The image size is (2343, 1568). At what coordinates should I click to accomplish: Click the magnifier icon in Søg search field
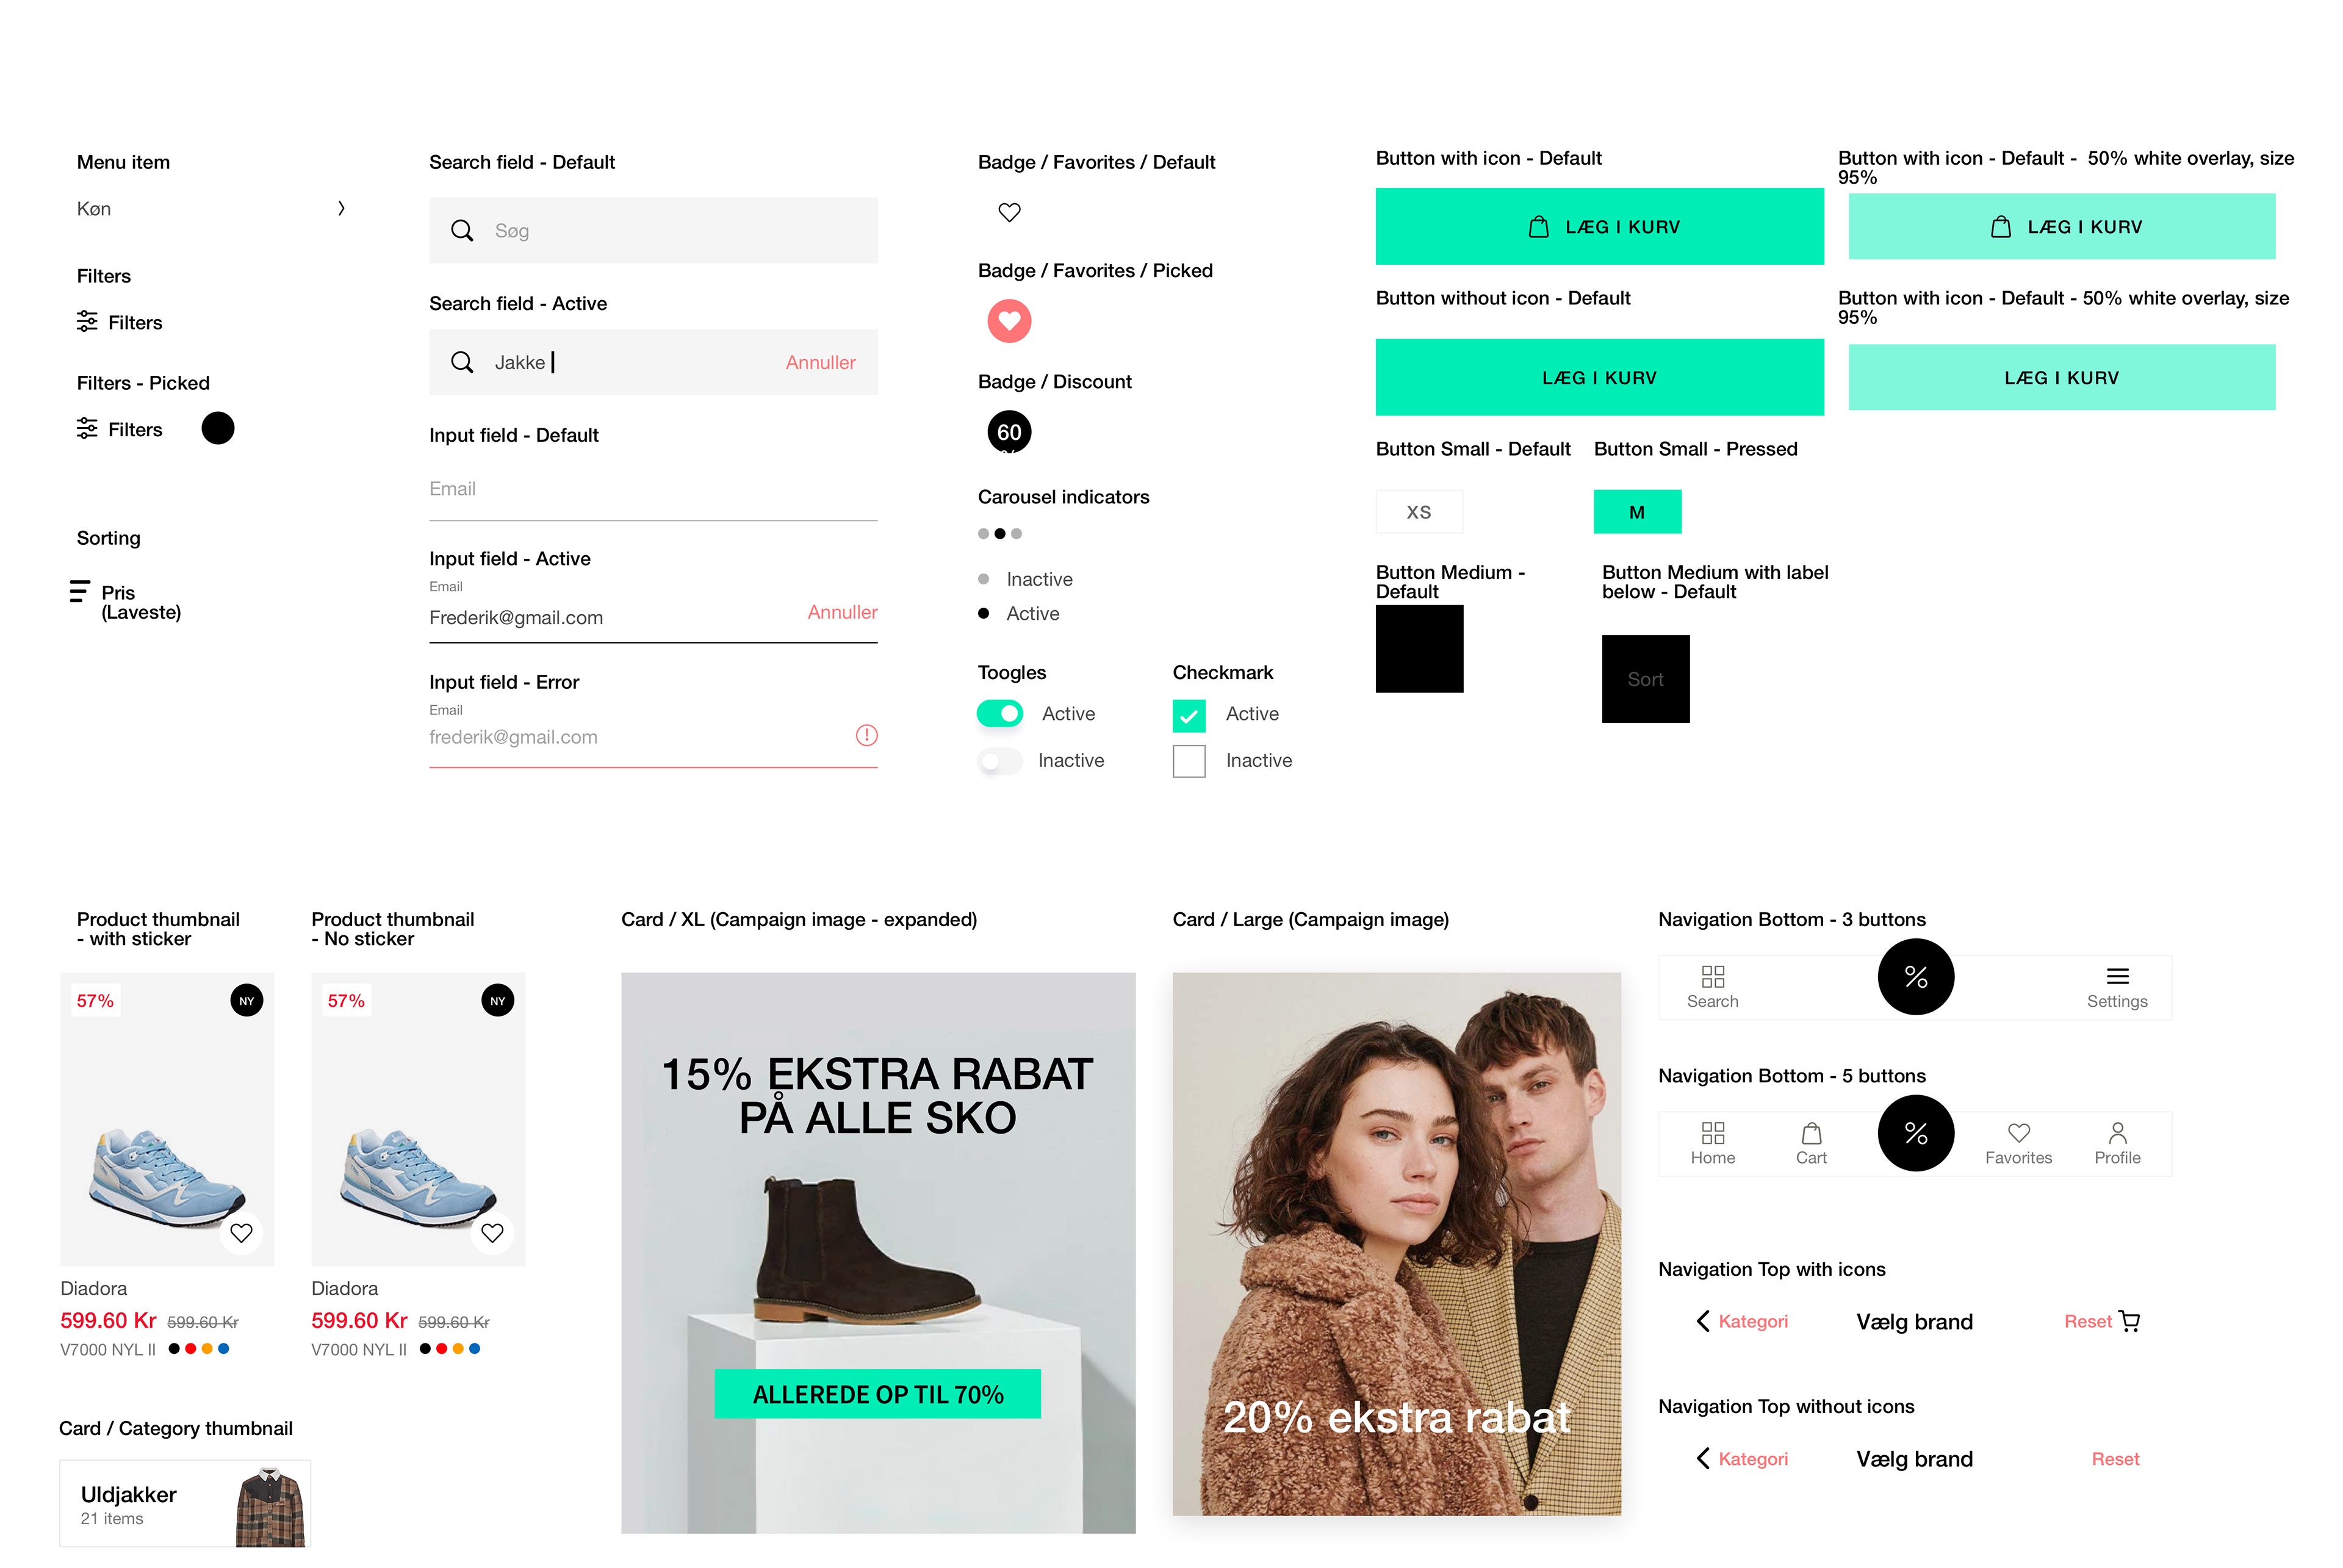click(461, 231)
